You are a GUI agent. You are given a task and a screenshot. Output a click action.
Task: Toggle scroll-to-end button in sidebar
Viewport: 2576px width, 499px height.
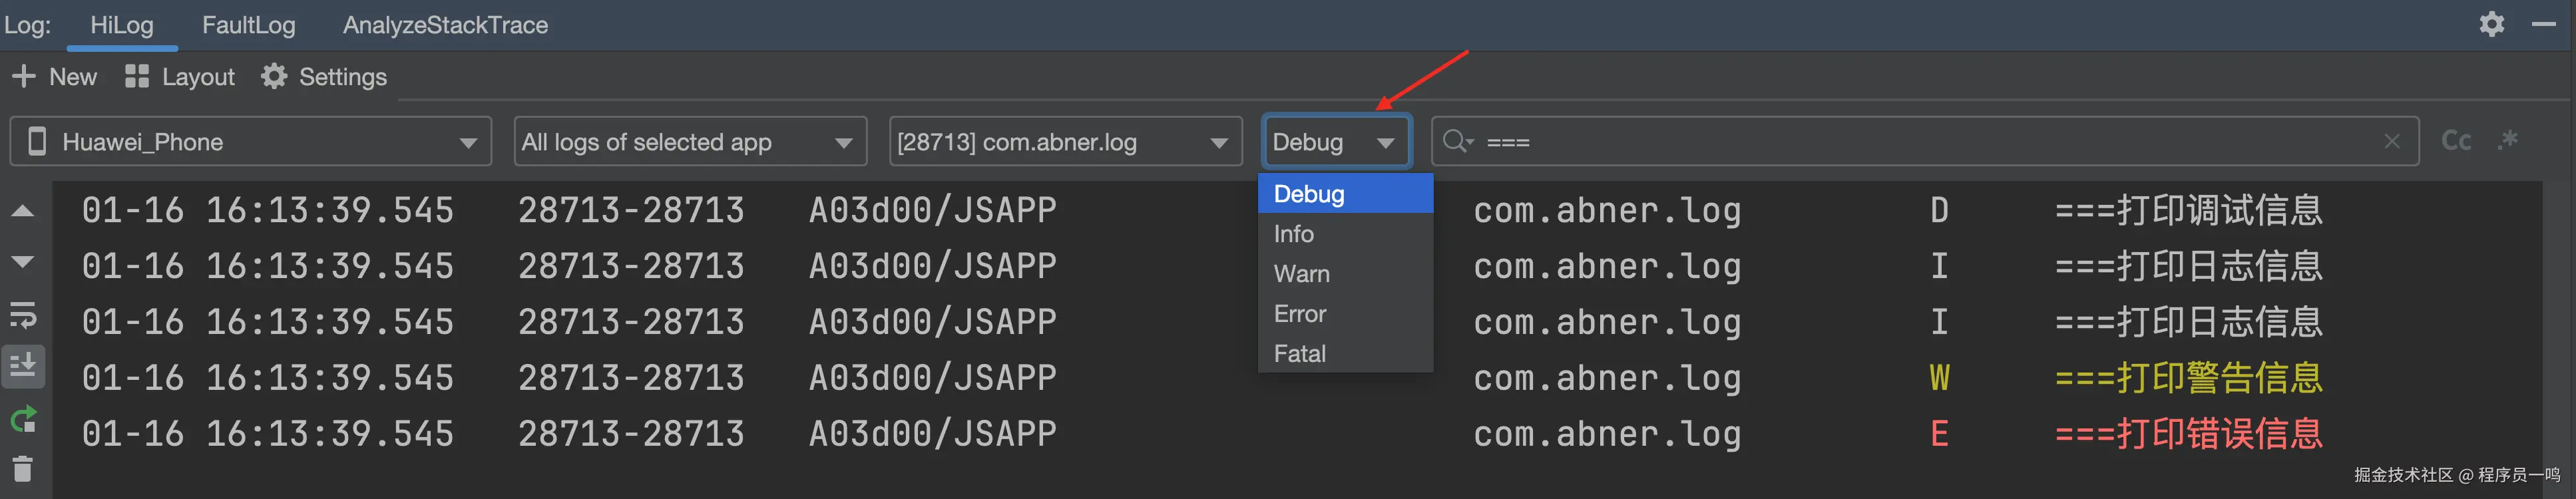[x=23, y=366]
